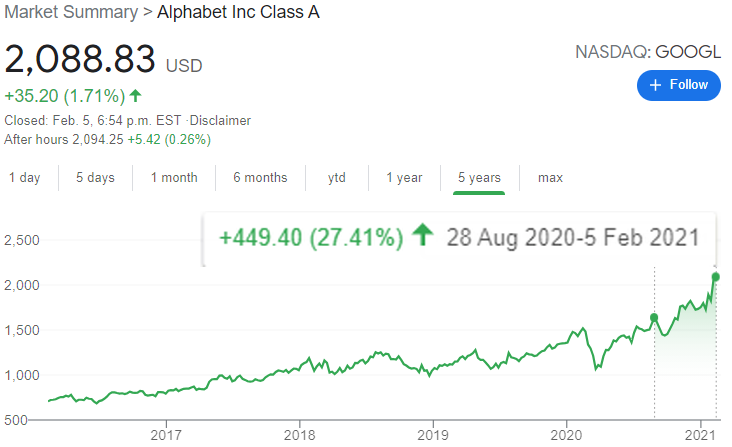Viewport: 732px width, 447px height.
Task: Click the plus icon on Follow button
Action: [656, 85]
